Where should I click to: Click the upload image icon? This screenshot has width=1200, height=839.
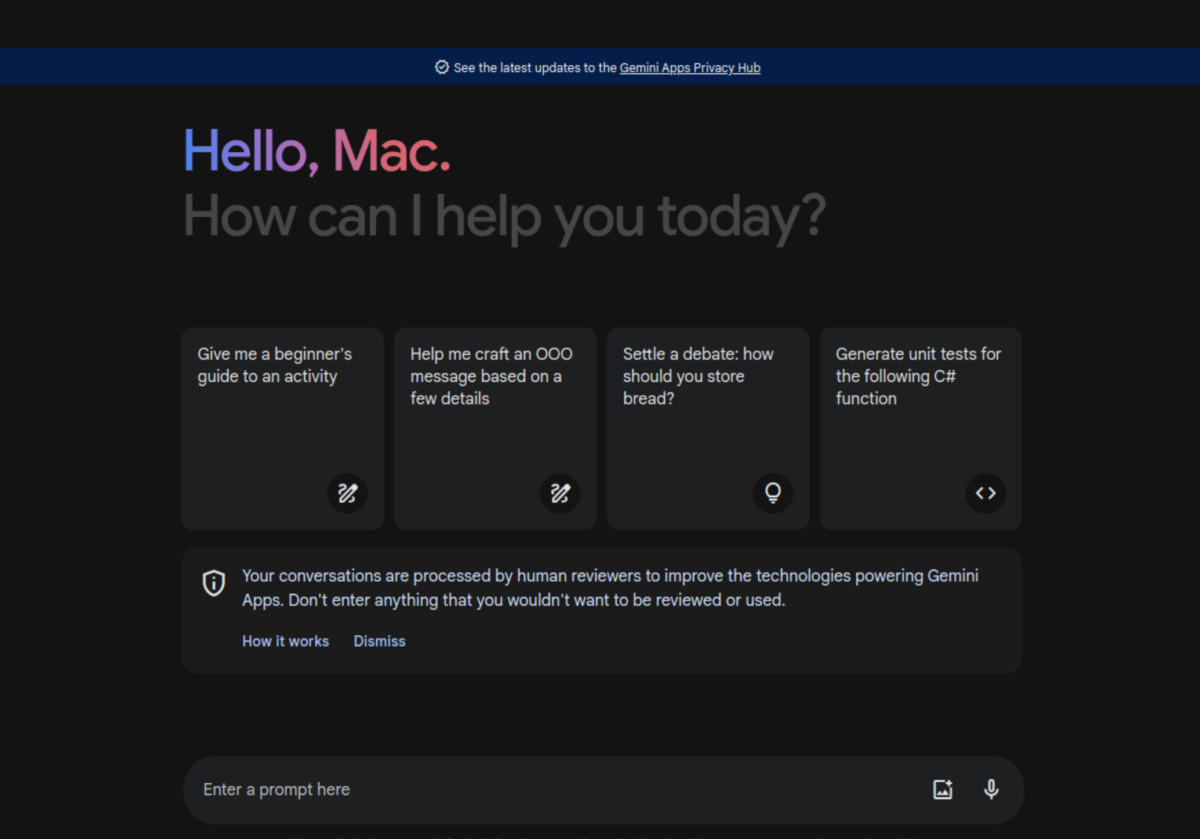click(943, 789)
